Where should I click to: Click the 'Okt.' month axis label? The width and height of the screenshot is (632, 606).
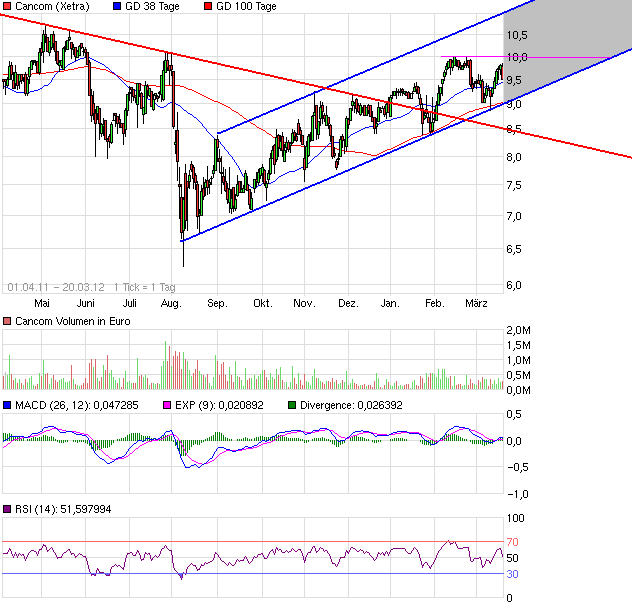[x=263, y=303]
